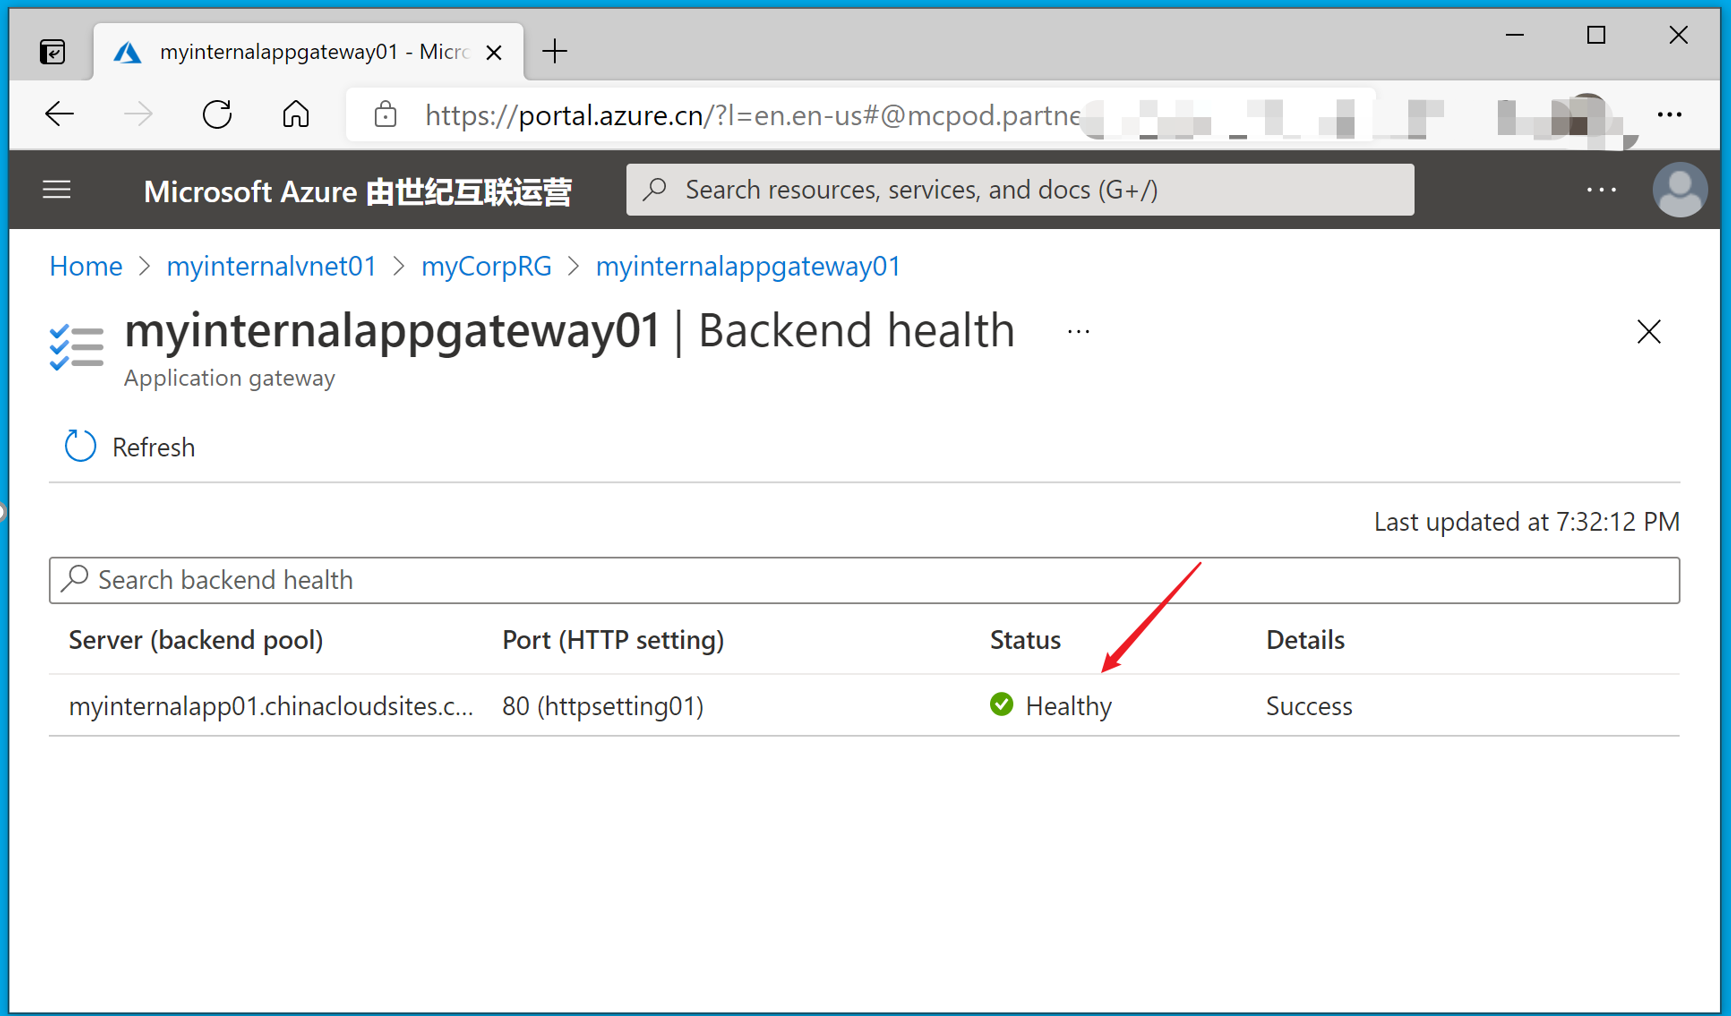This screenshot has width=1731, height=1016.
Task: Open the Azure header more options ellipsis
Action: pyautogui.click(x=1601, y=190)
